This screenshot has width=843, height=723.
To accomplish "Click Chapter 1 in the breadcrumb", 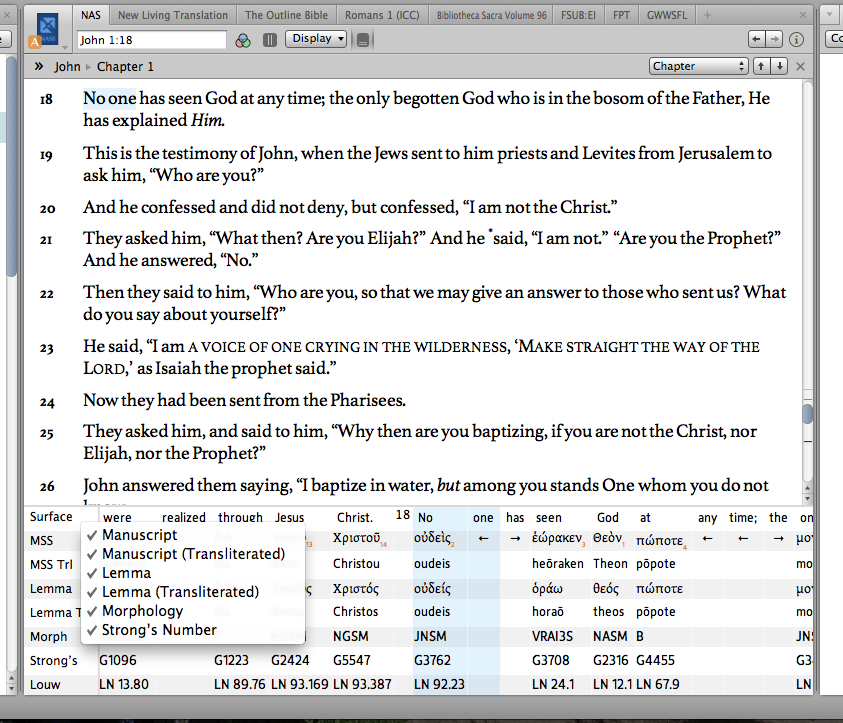I will click(x=125, y=67).
